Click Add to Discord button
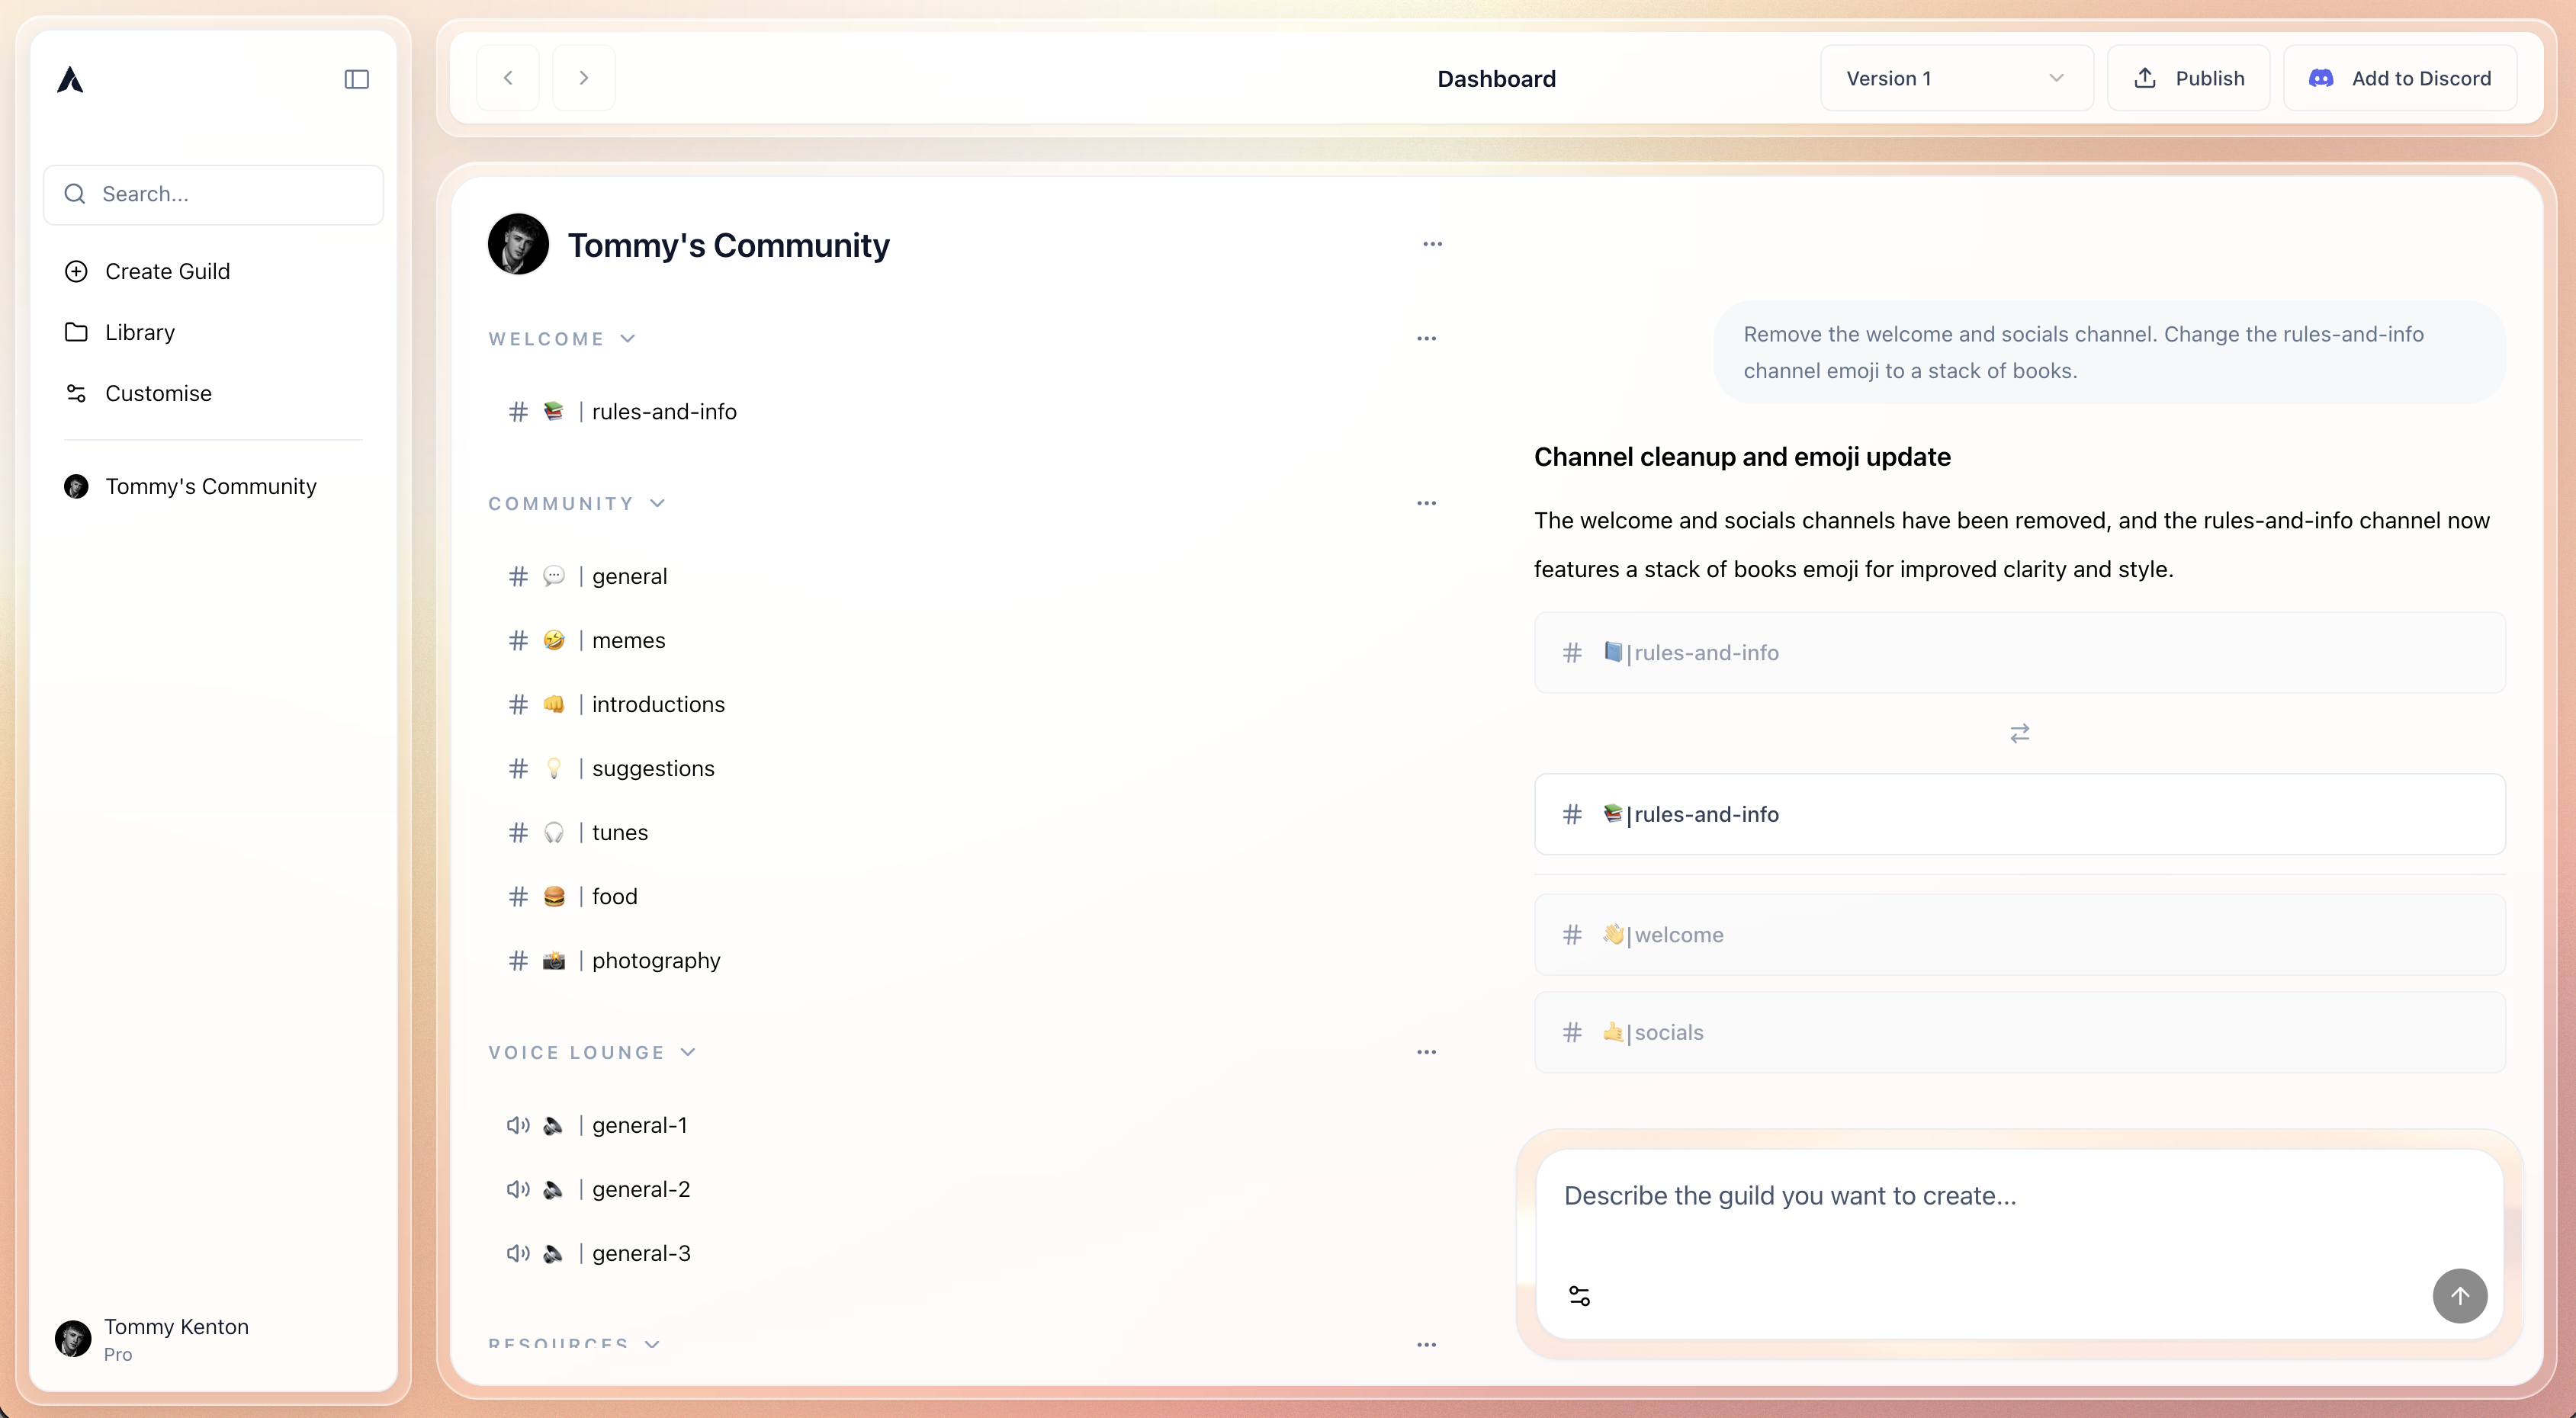This screenshot has height=1418, width=2576. coord(2400,78)
